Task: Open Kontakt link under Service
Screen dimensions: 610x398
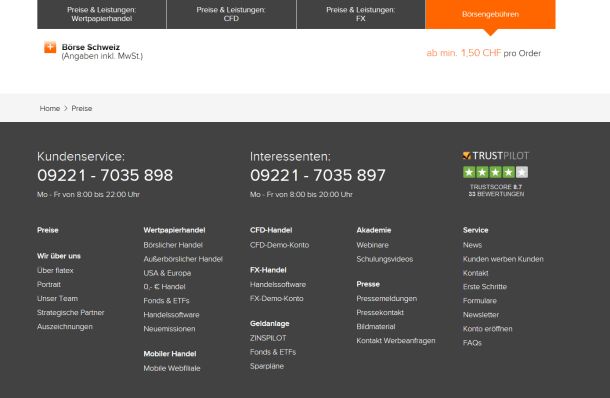Action: (475, 273)
